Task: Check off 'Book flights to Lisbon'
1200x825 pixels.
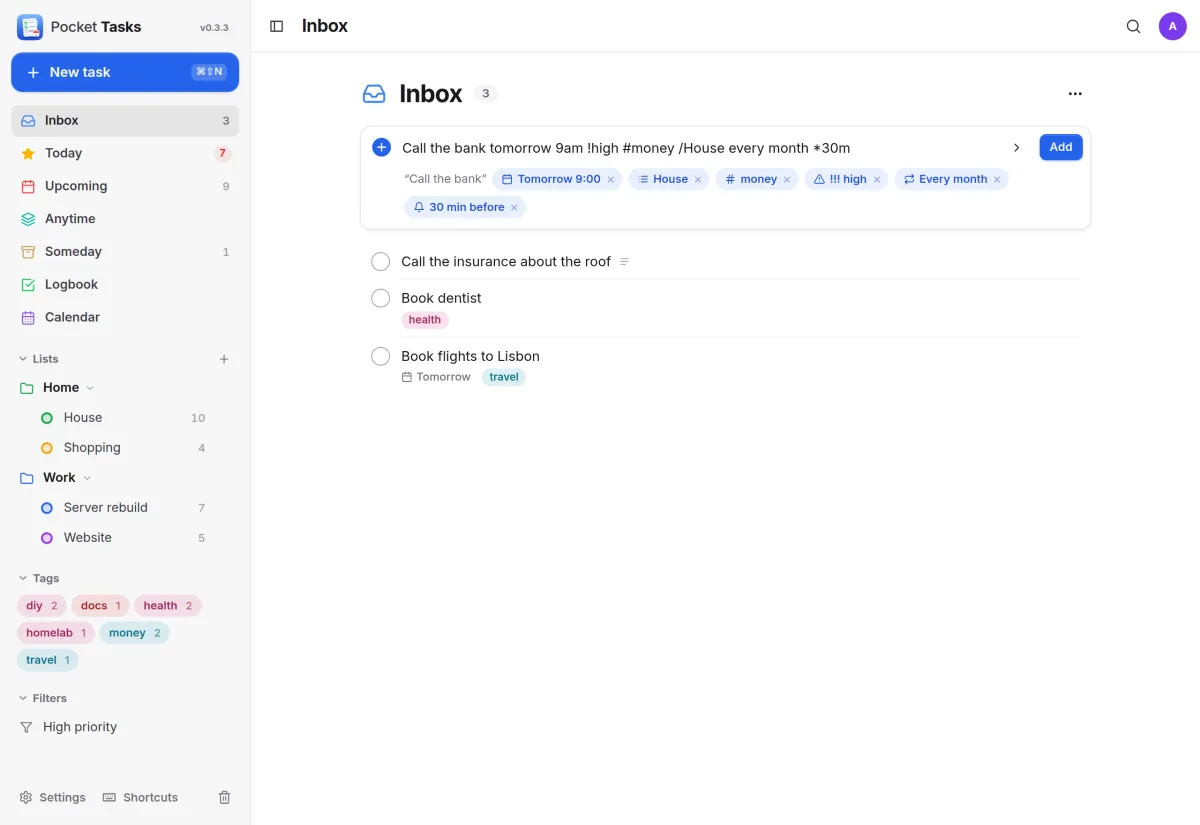Action: (380, 356)
